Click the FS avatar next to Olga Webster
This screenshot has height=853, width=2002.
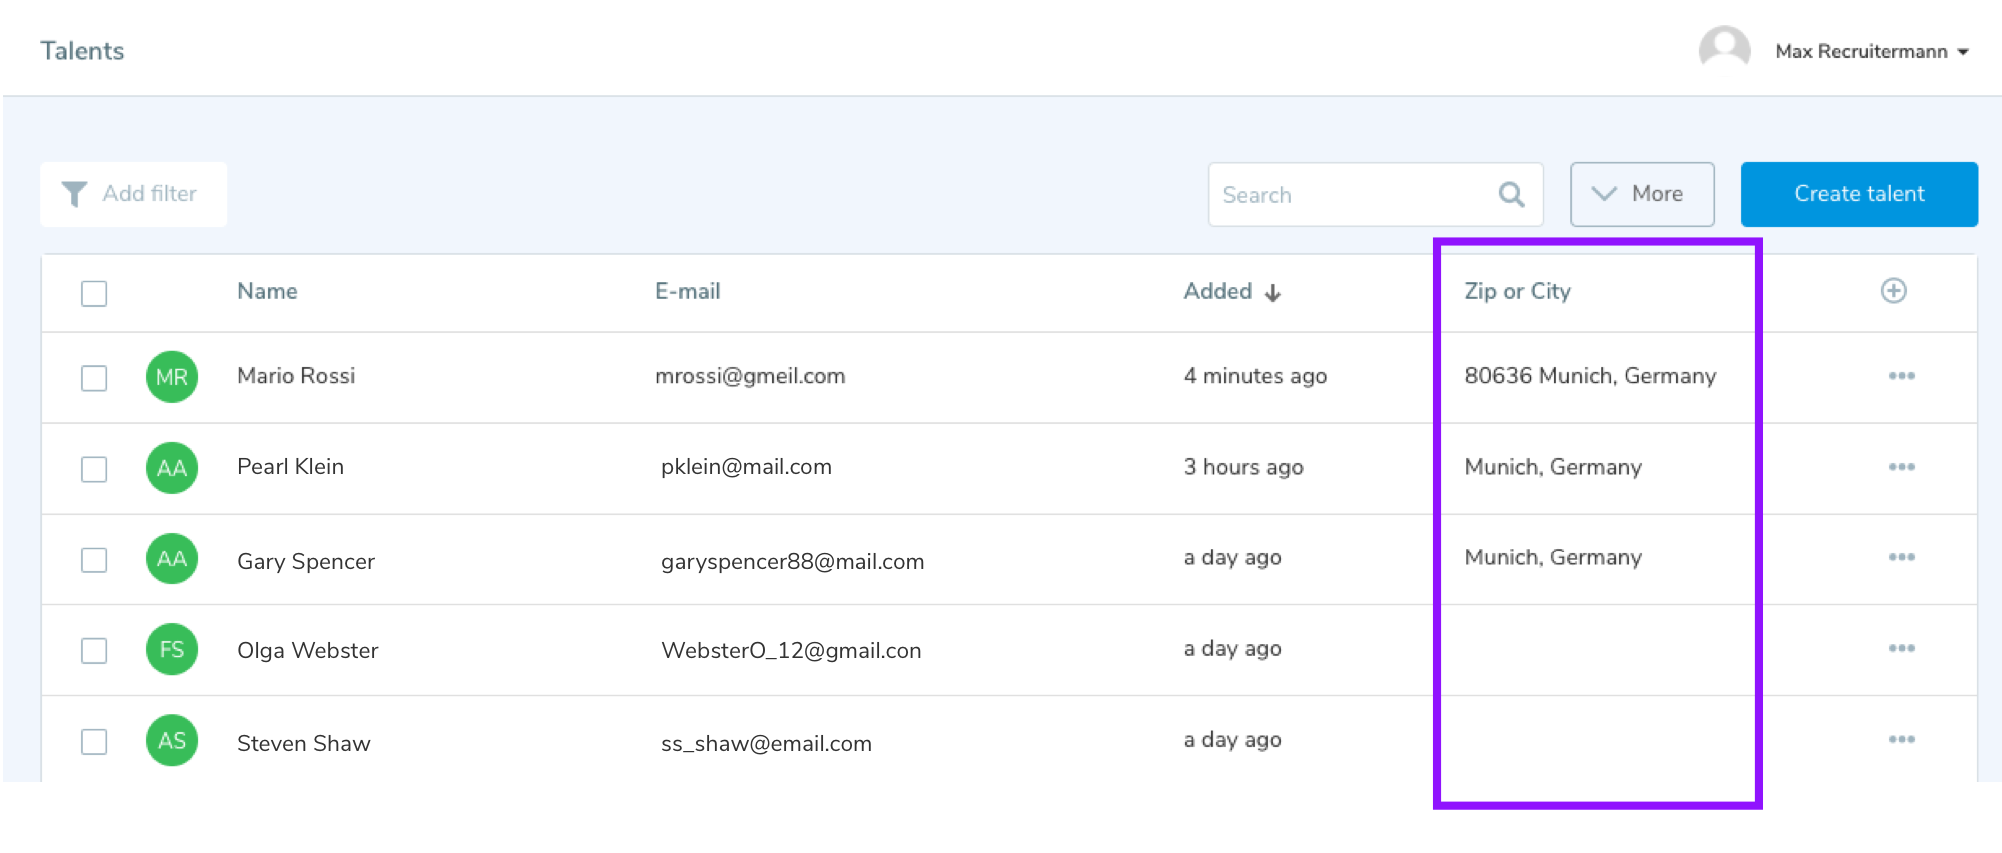click(x=172, y=650)
